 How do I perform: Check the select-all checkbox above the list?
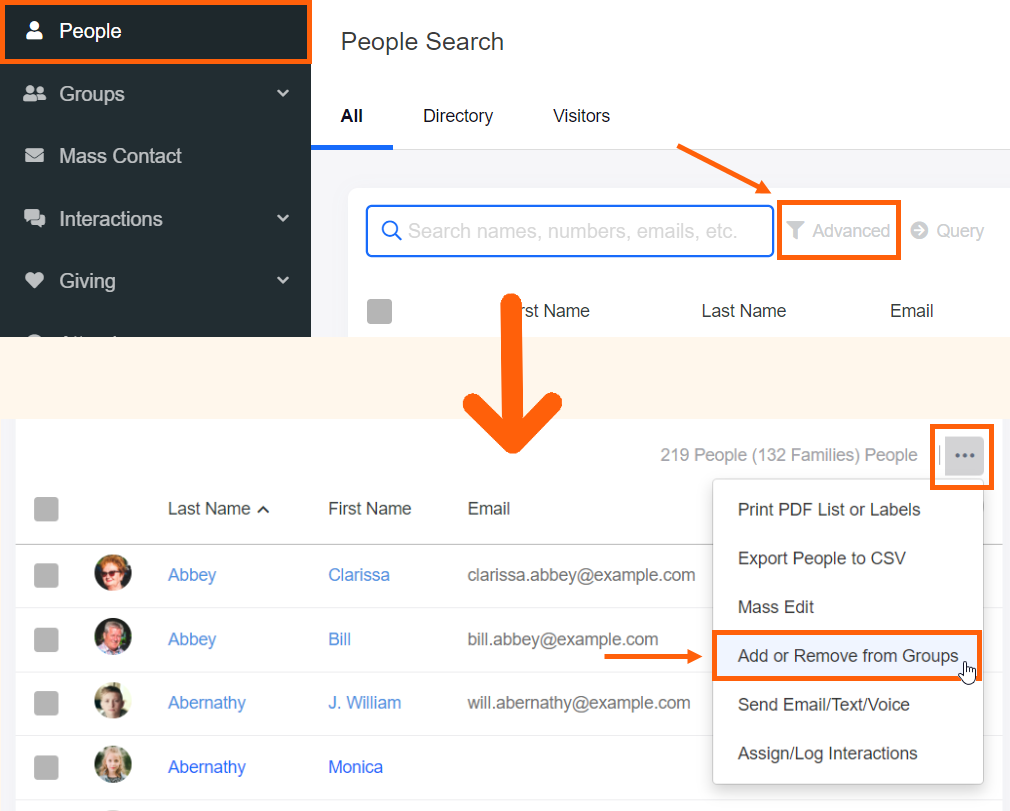coord(46,509)
